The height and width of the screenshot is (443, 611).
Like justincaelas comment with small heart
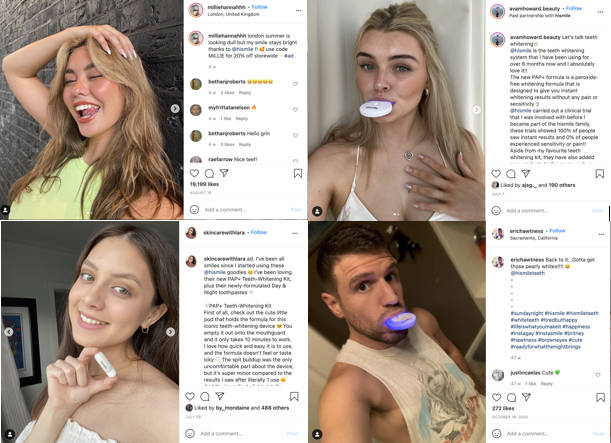click(x=598, y=375)
